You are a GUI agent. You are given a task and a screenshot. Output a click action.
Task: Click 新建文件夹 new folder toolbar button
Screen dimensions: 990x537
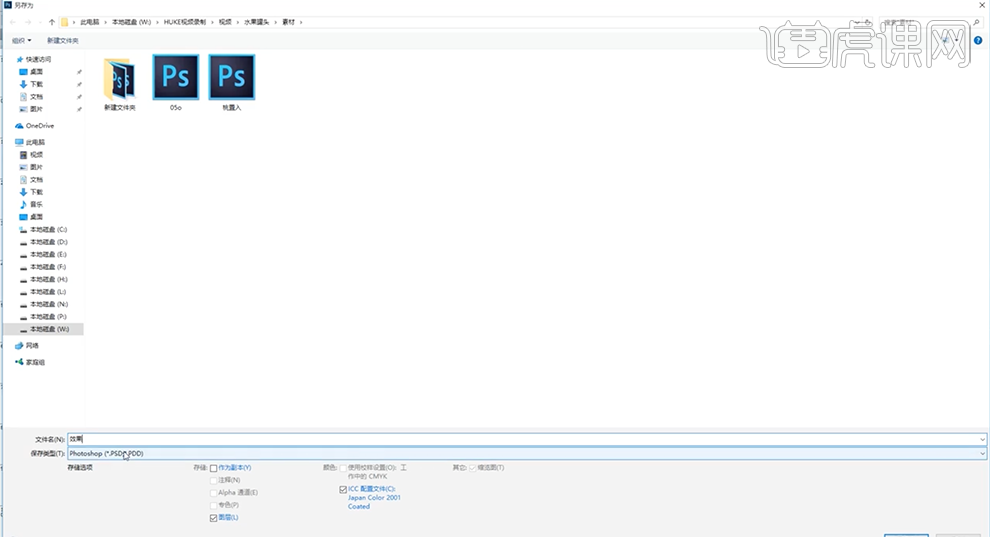(63, 40)
